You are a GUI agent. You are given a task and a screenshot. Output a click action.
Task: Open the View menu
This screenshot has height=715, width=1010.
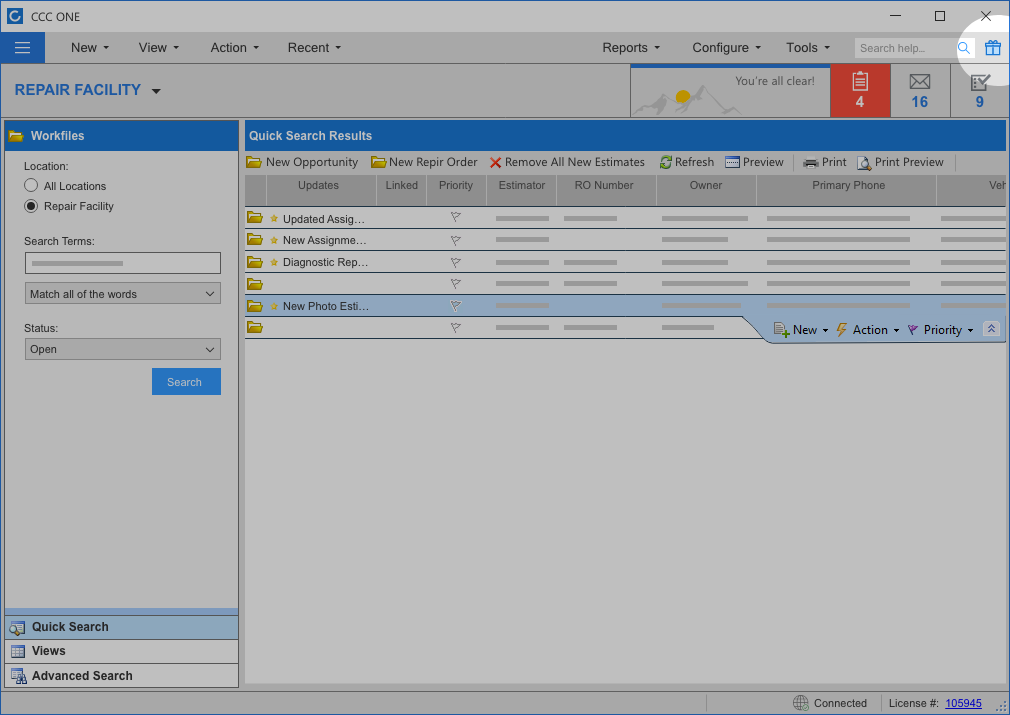(x=158, y=48)
